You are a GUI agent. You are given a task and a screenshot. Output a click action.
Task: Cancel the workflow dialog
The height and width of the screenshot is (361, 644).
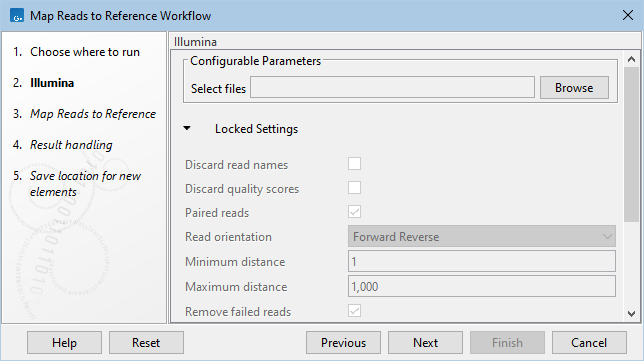click(589, 343)
